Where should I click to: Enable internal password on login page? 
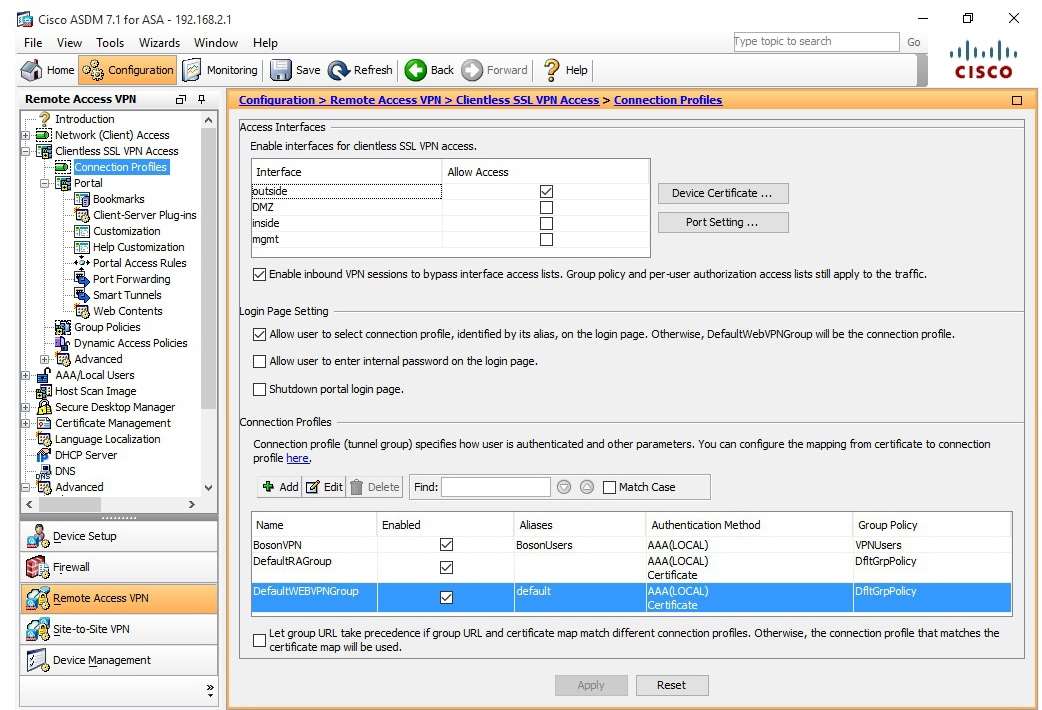[x=259, y=362]
